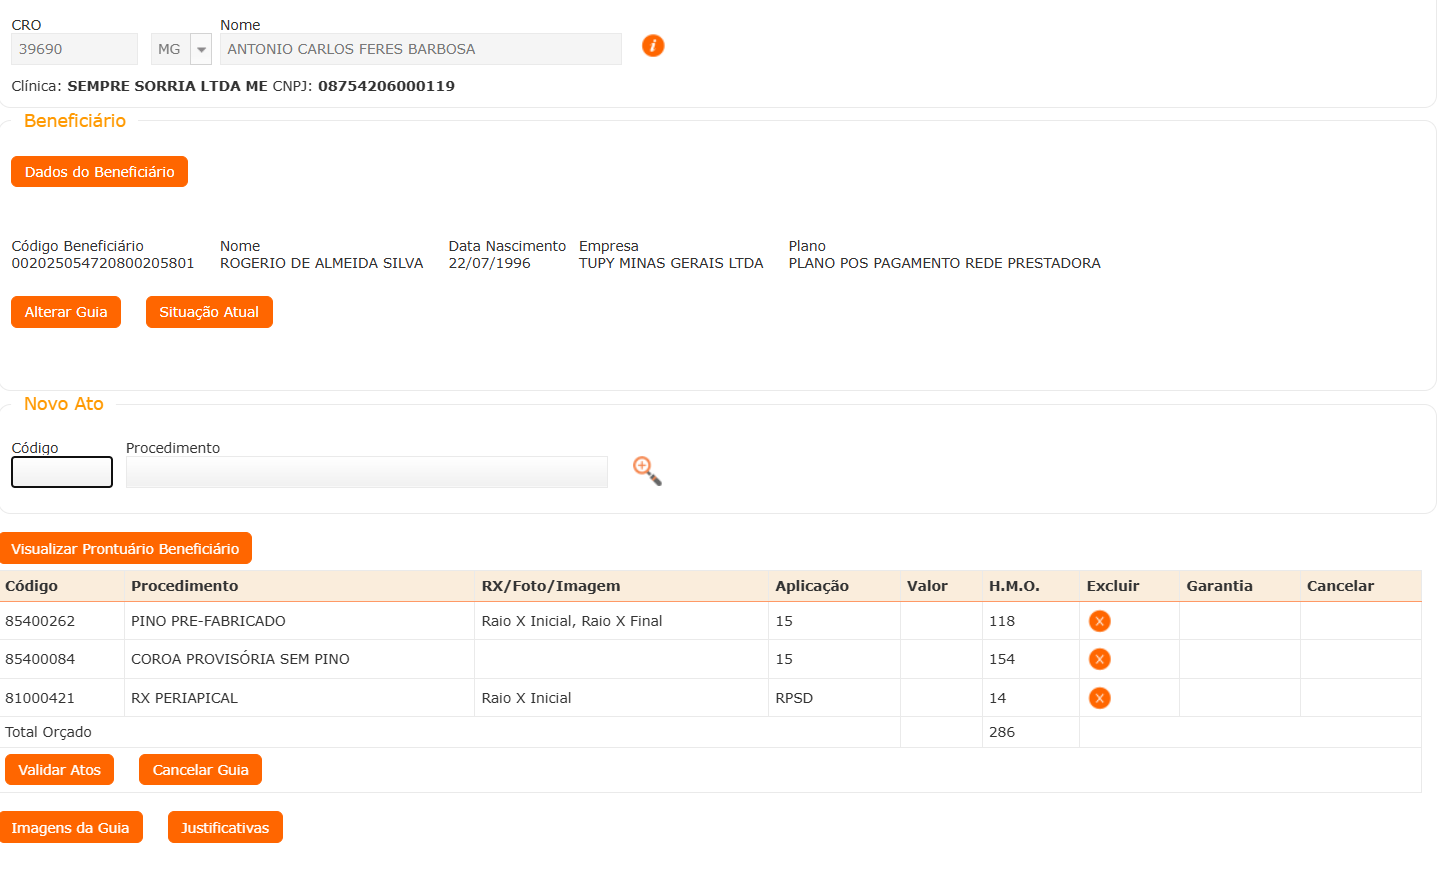The image size is (1445, 888).
Task: Delete the PINO PRE-FABRICADO row
Action: tap(1099, 621)
